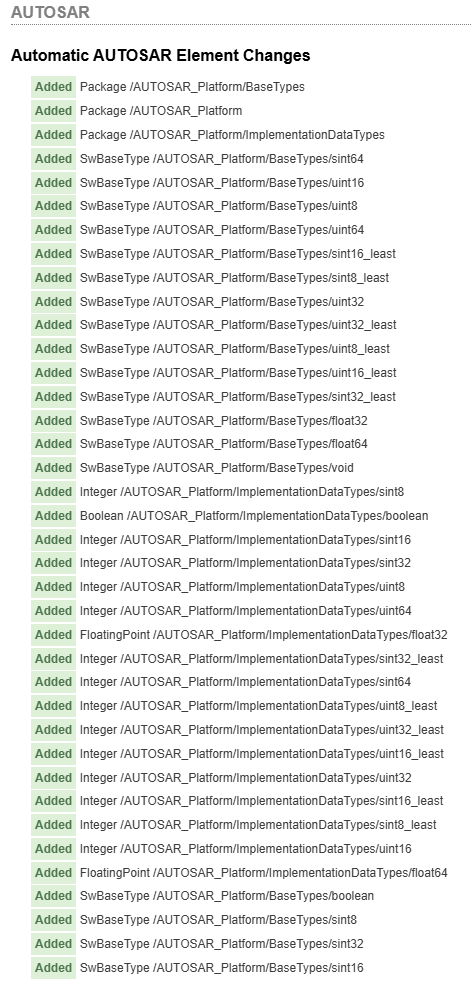Click the Added badge beside FloatingPoint float64
Image resolution: width=471 pixels, height=987 pixels.
tap(54, 872)
